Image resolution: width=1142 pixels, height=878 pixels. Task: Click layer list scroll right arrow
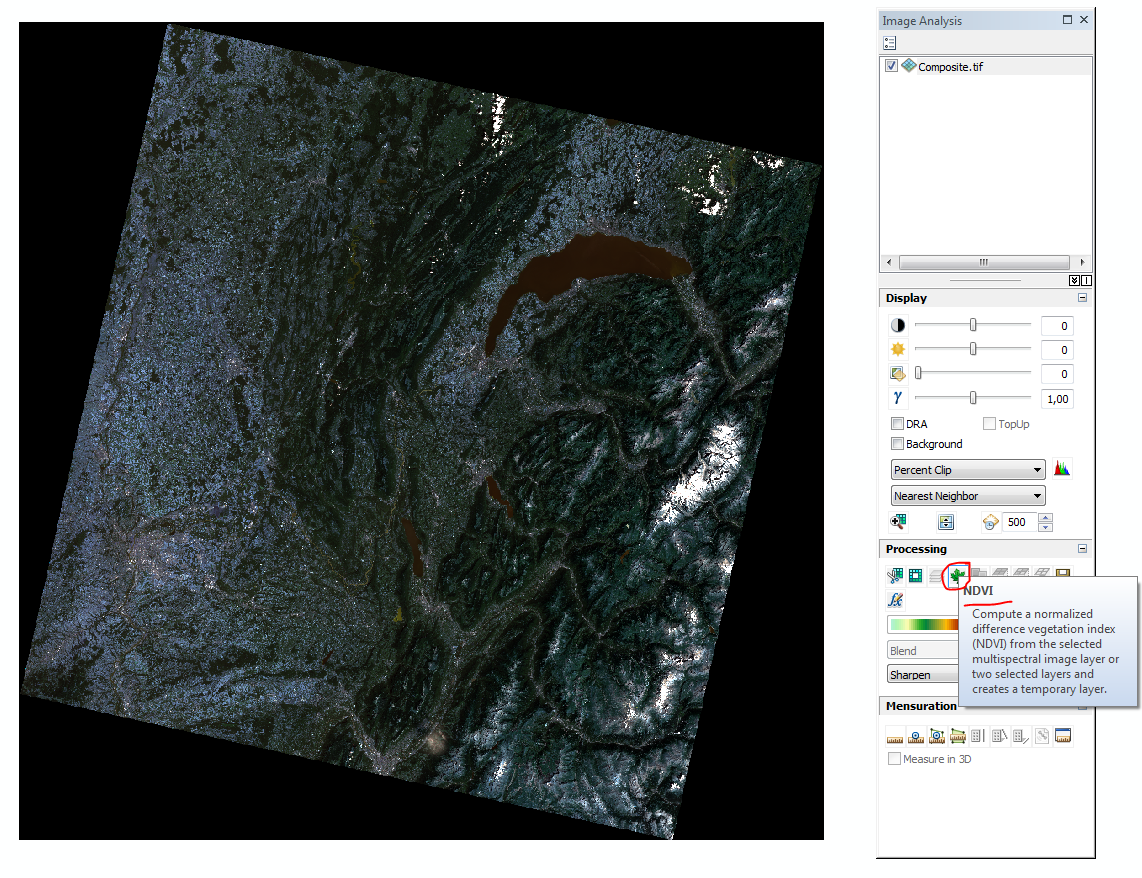pyautogui.click(x=1082, y=262)
